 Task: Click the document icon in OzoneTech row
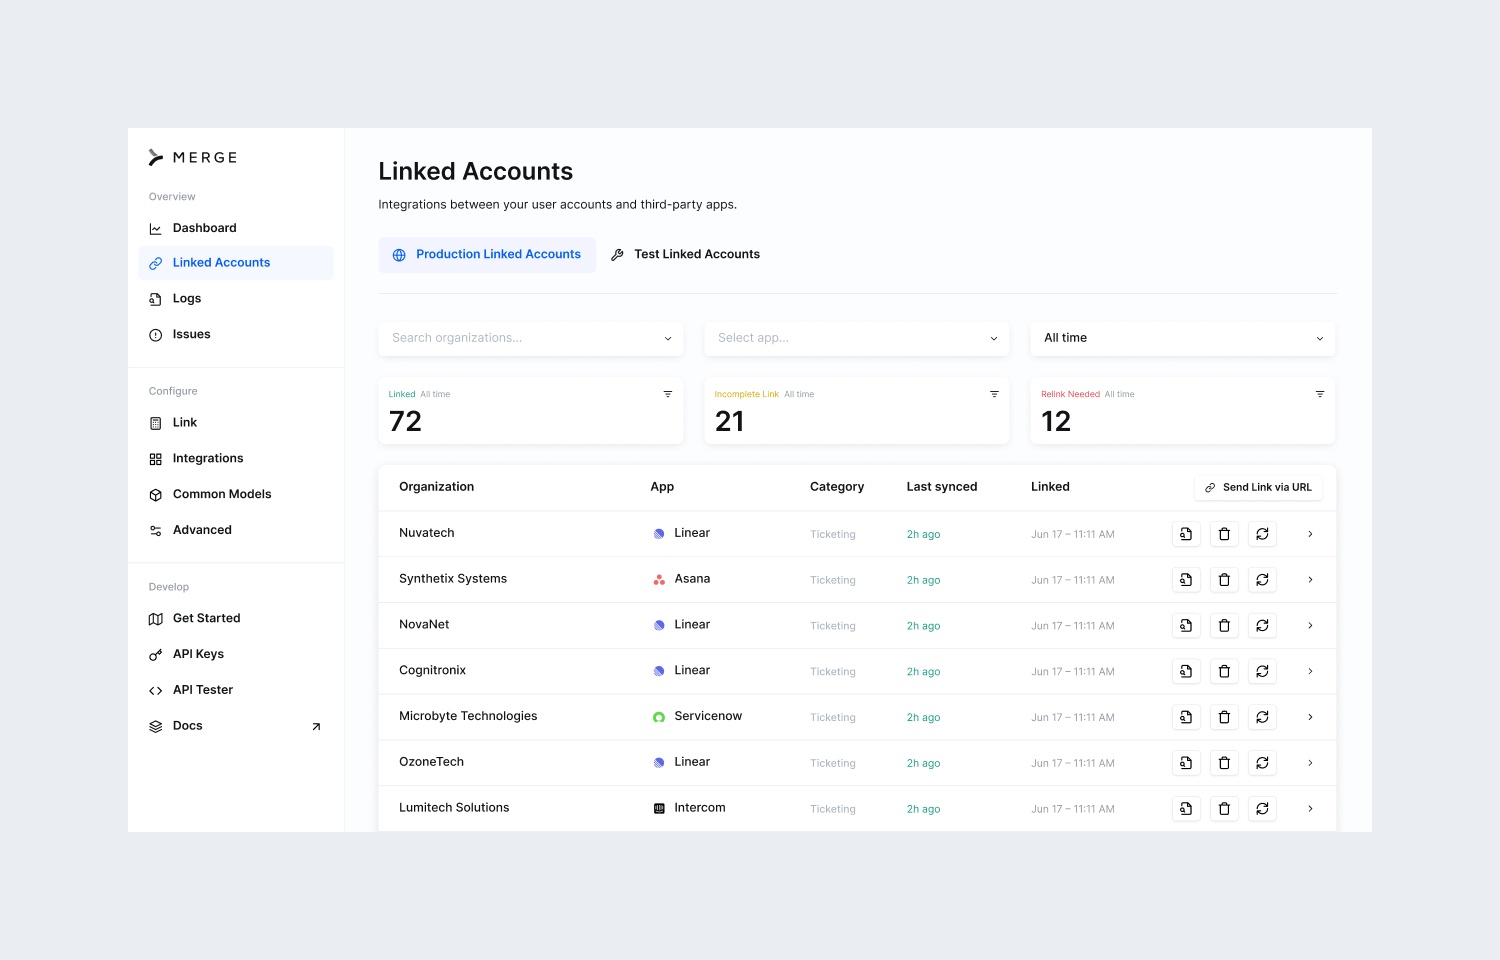[x=1186, y=763]
